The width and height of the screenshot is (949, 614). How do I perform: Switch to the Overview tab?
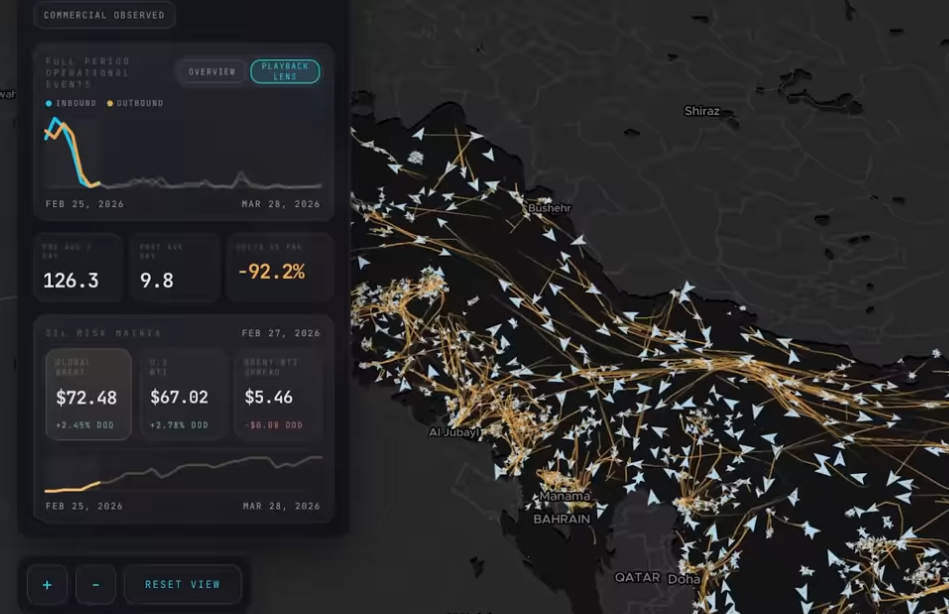click(211, 71)
